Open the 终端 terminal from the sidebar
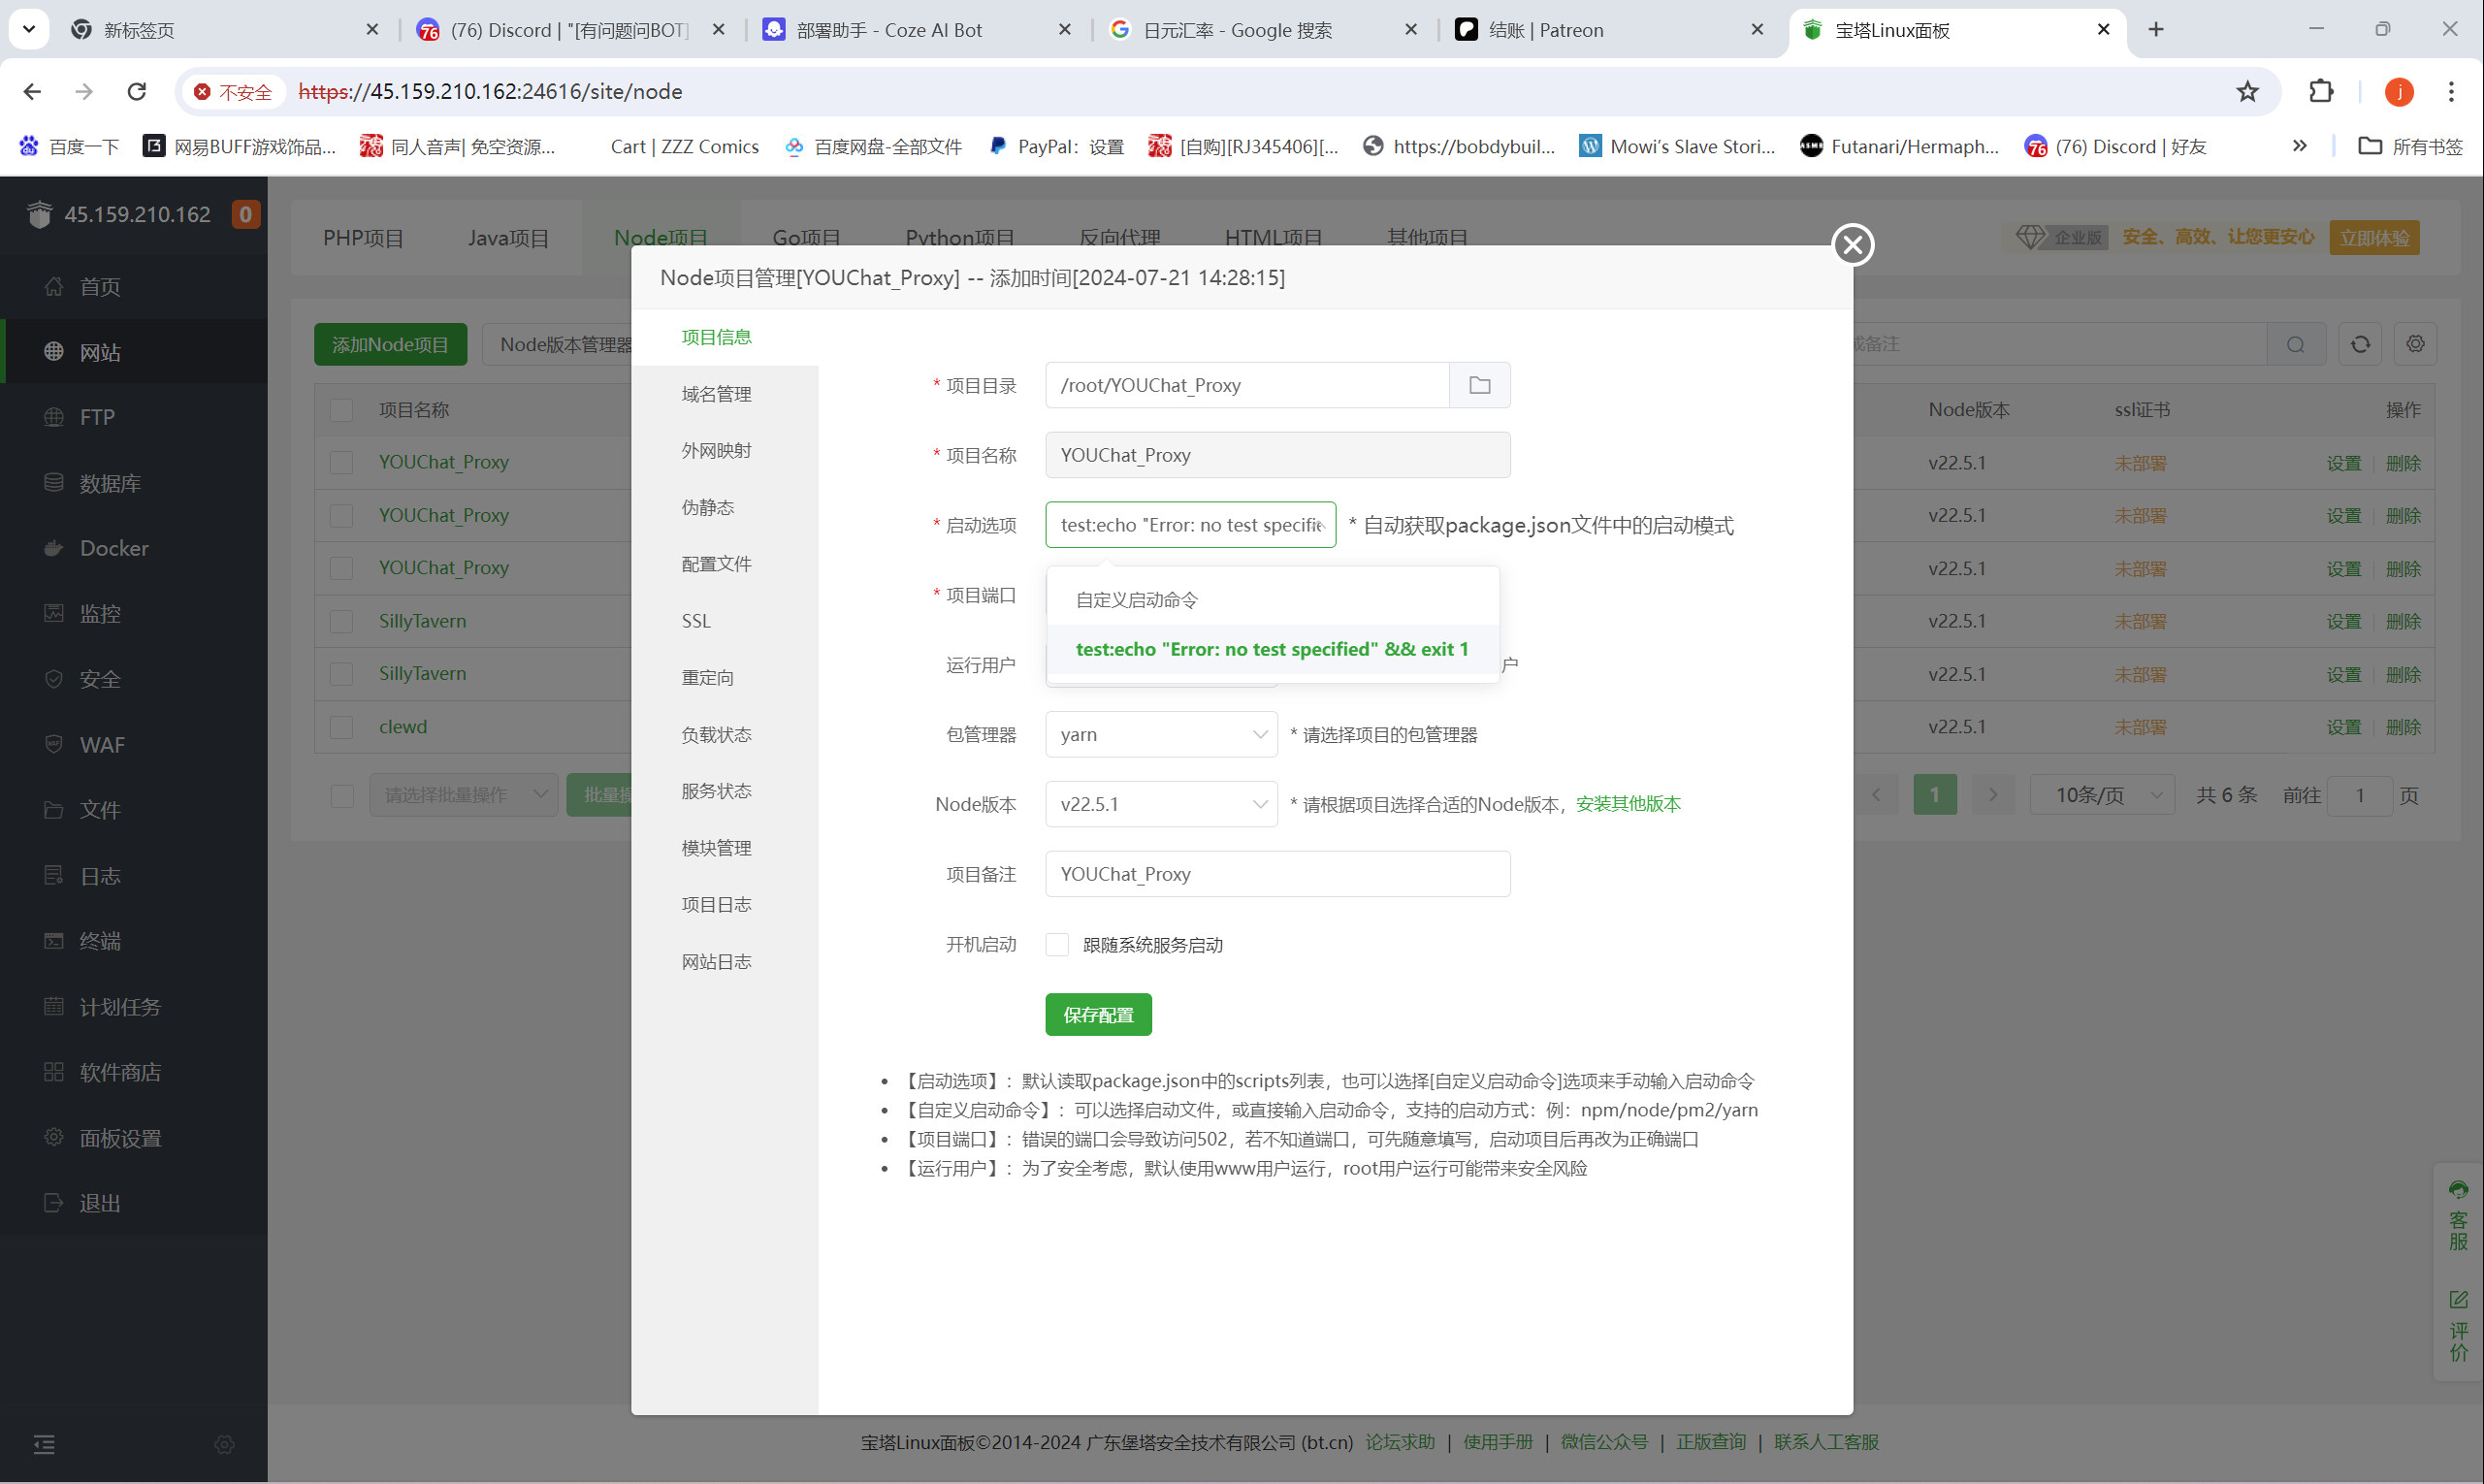The height and width of the screenshot is (1484, 2484). tap(100, 941)
